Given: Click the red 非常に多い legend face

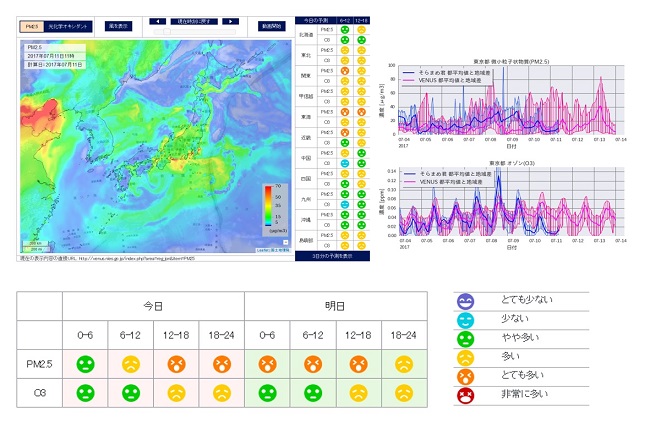Looking at the screenshot, I should 466,396.
